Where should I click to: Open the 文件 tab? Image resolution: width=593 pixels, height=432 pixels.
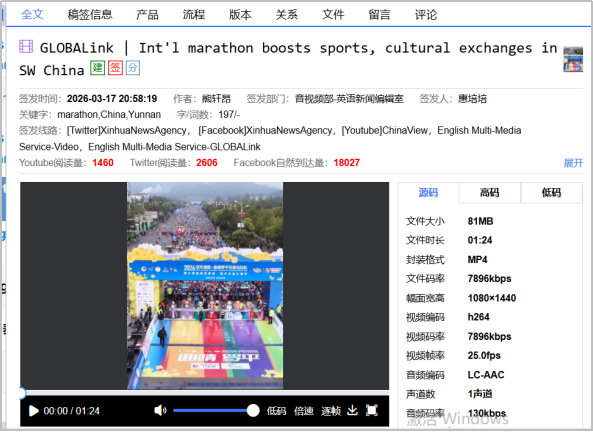click(333, 14)
